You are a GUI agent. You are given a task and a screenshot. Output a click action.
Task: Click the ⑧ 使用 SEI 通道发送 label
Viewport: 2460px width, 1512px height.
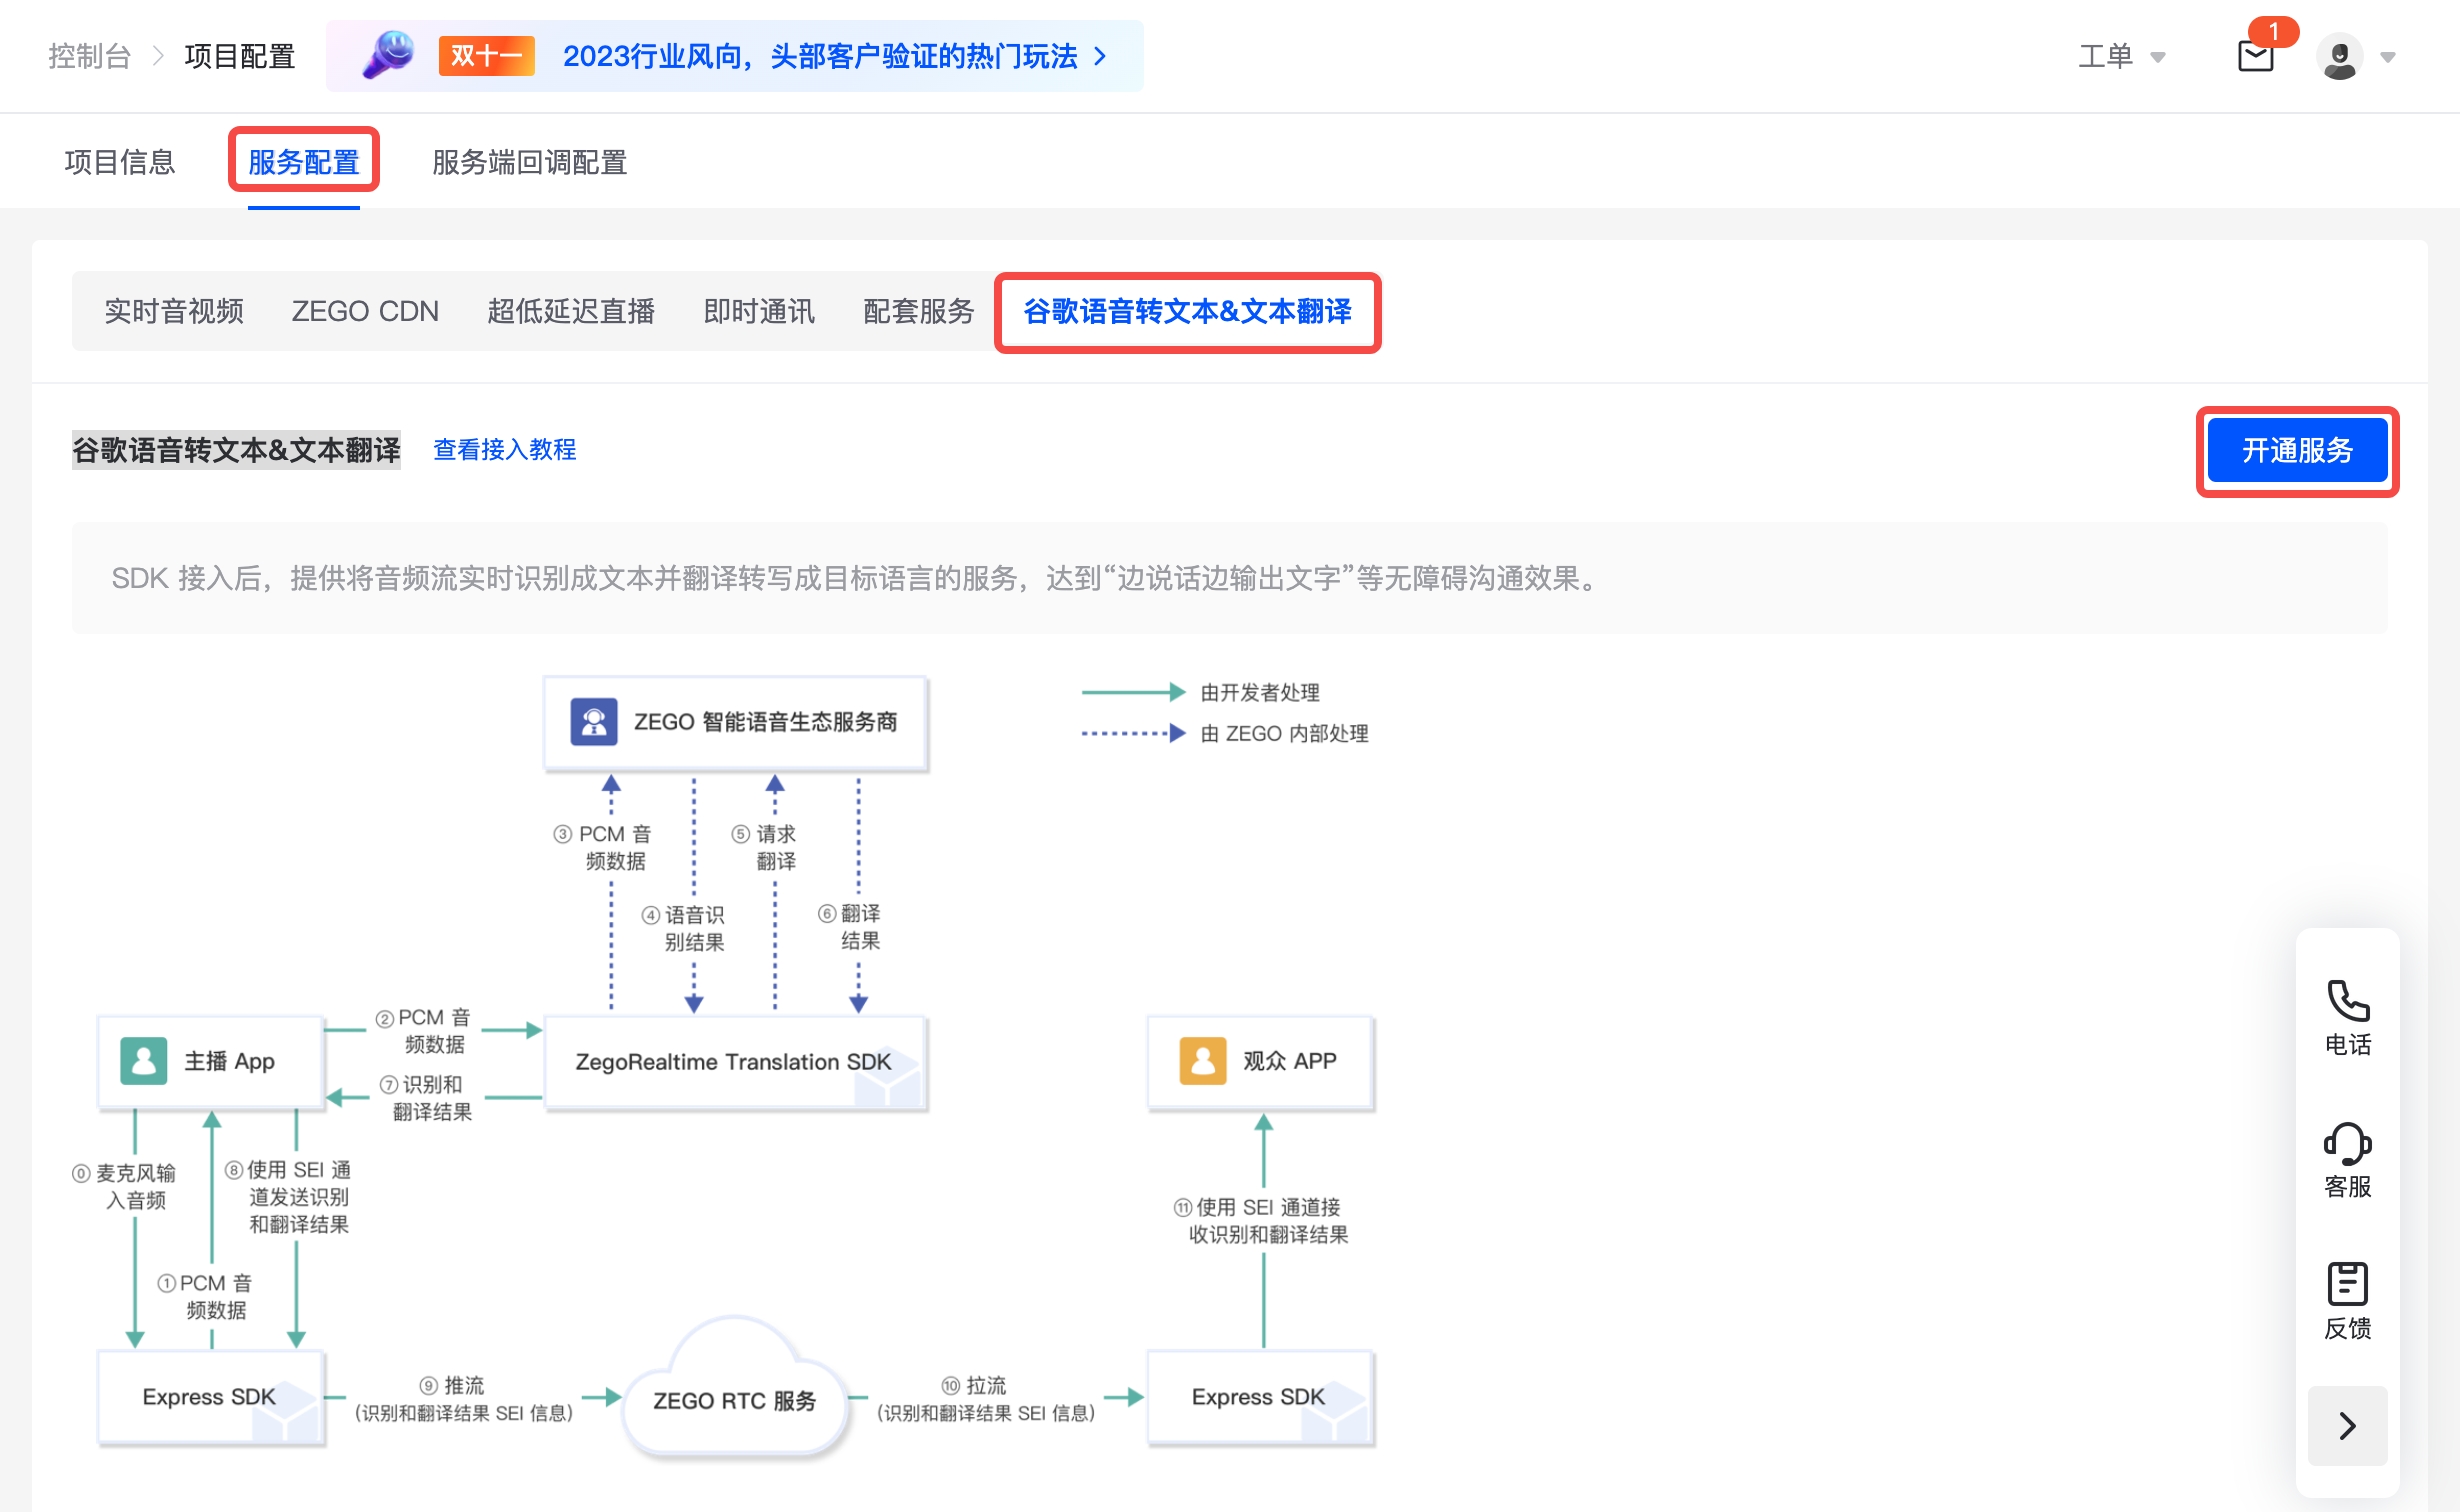click(288, 1196)
